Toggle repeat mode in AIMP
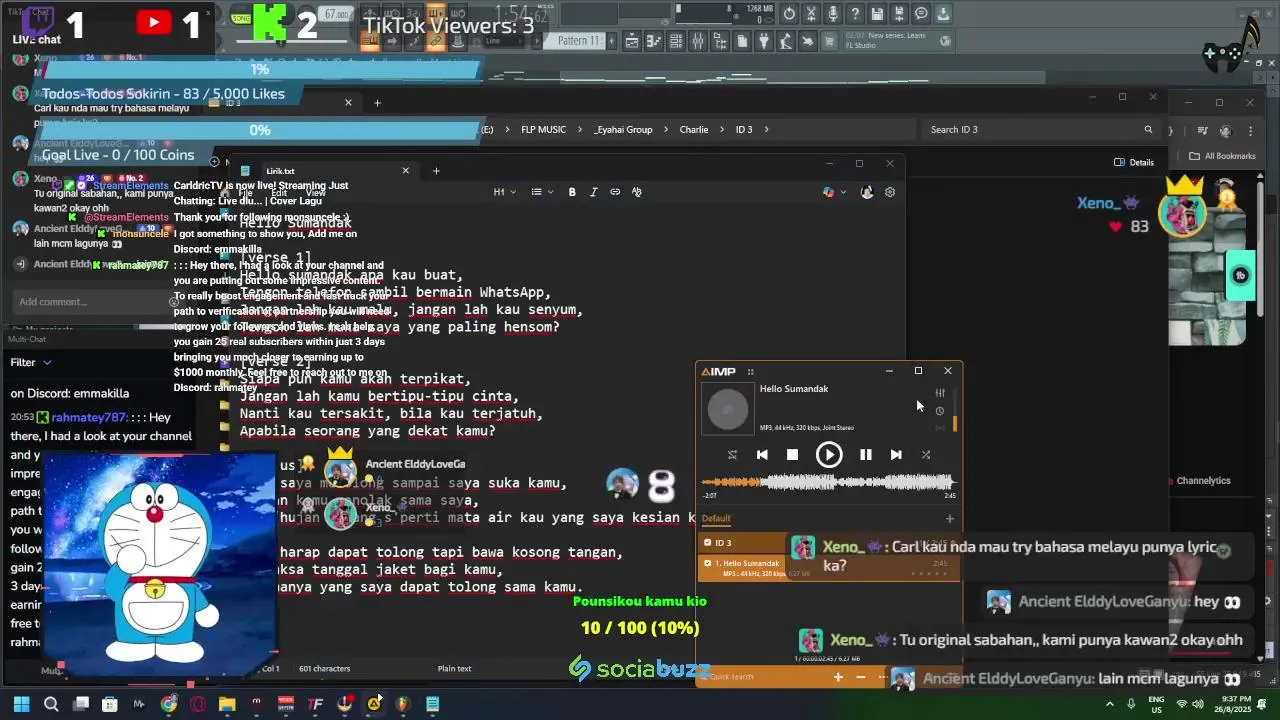1280x720 pixels. tap(732, 454)
